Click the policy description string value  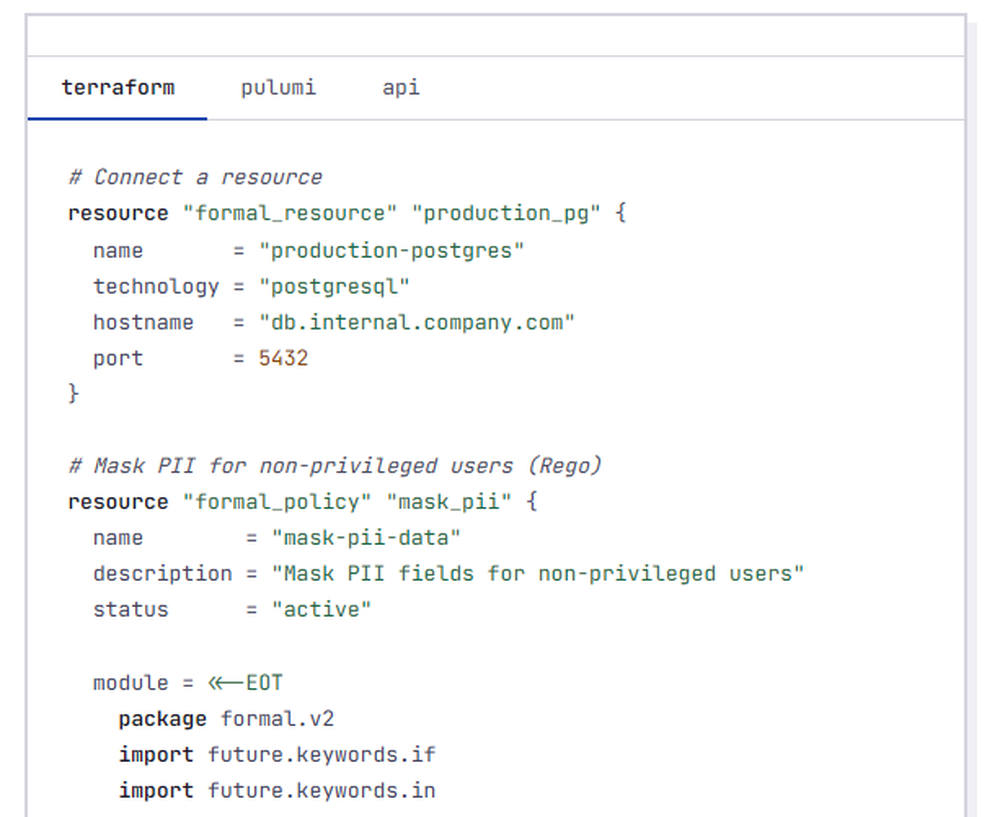tap(538, 573)
